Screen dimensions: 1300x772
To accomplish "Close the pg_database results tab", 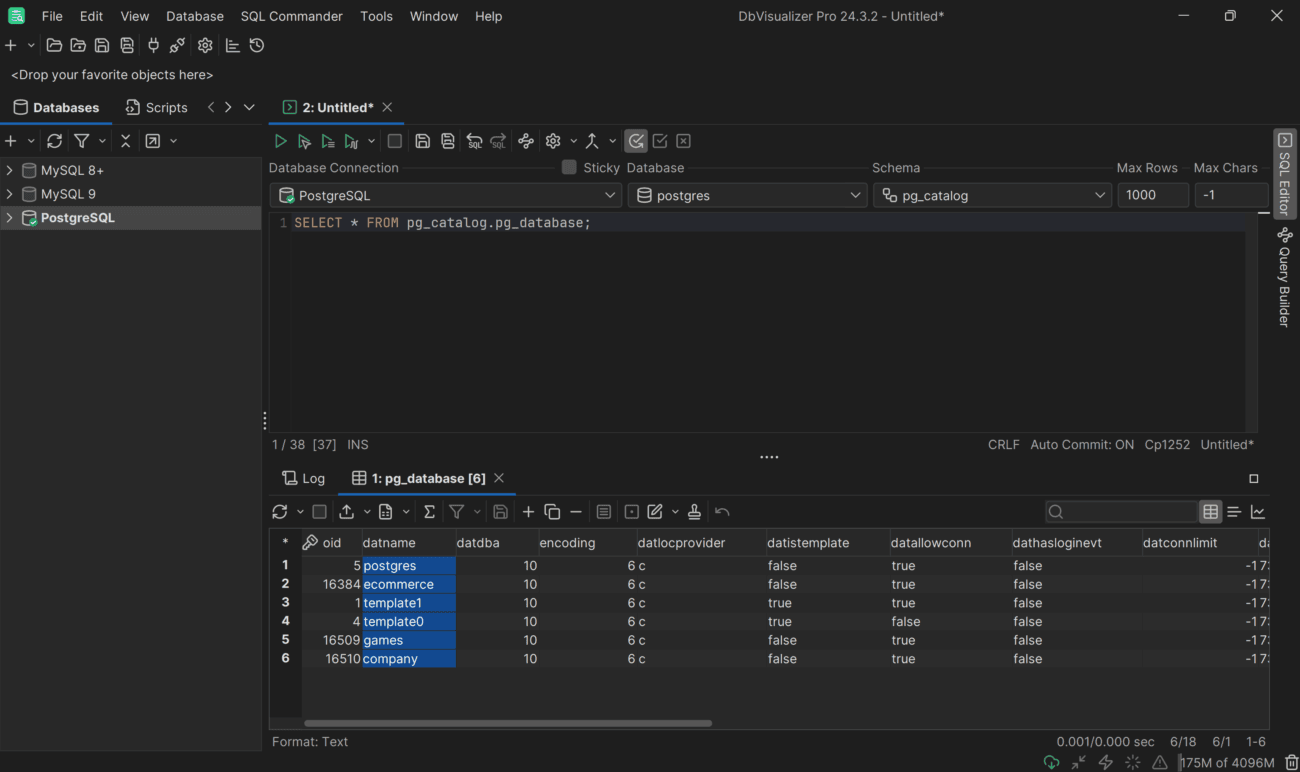I will click(x=499, y=478).
